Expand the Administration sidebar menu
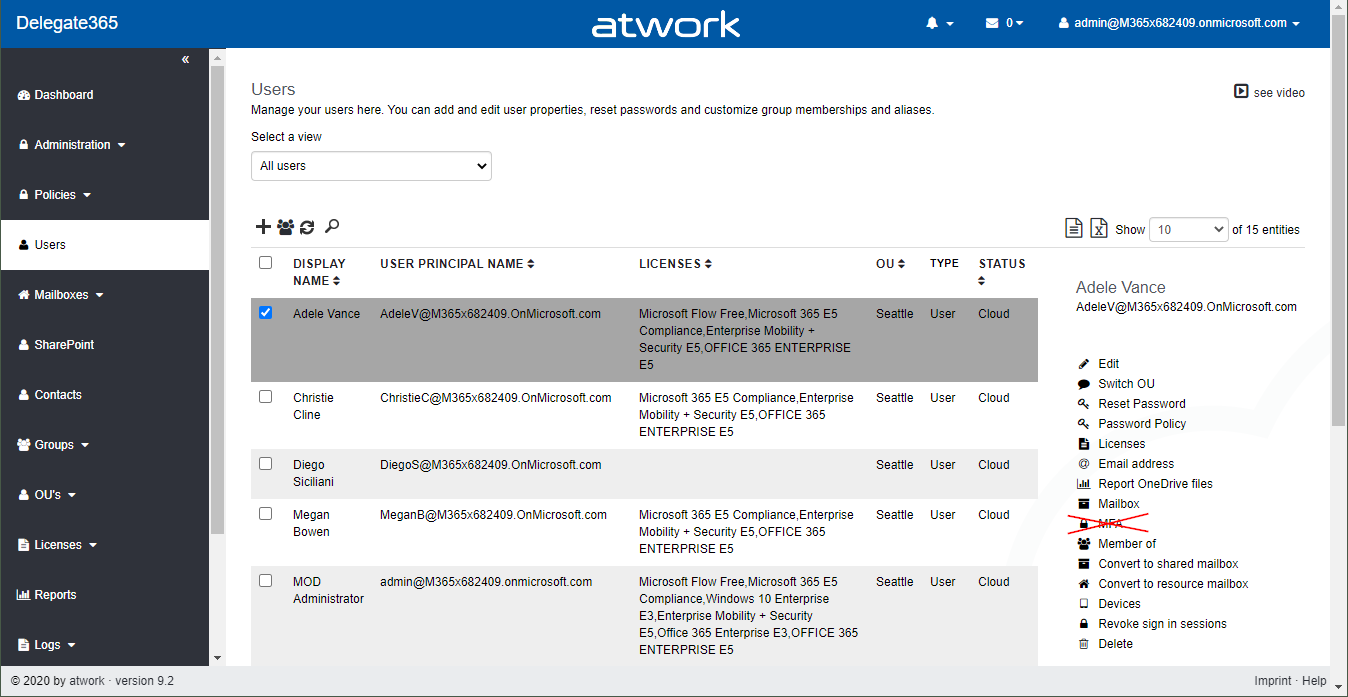 tap(72, 145)
